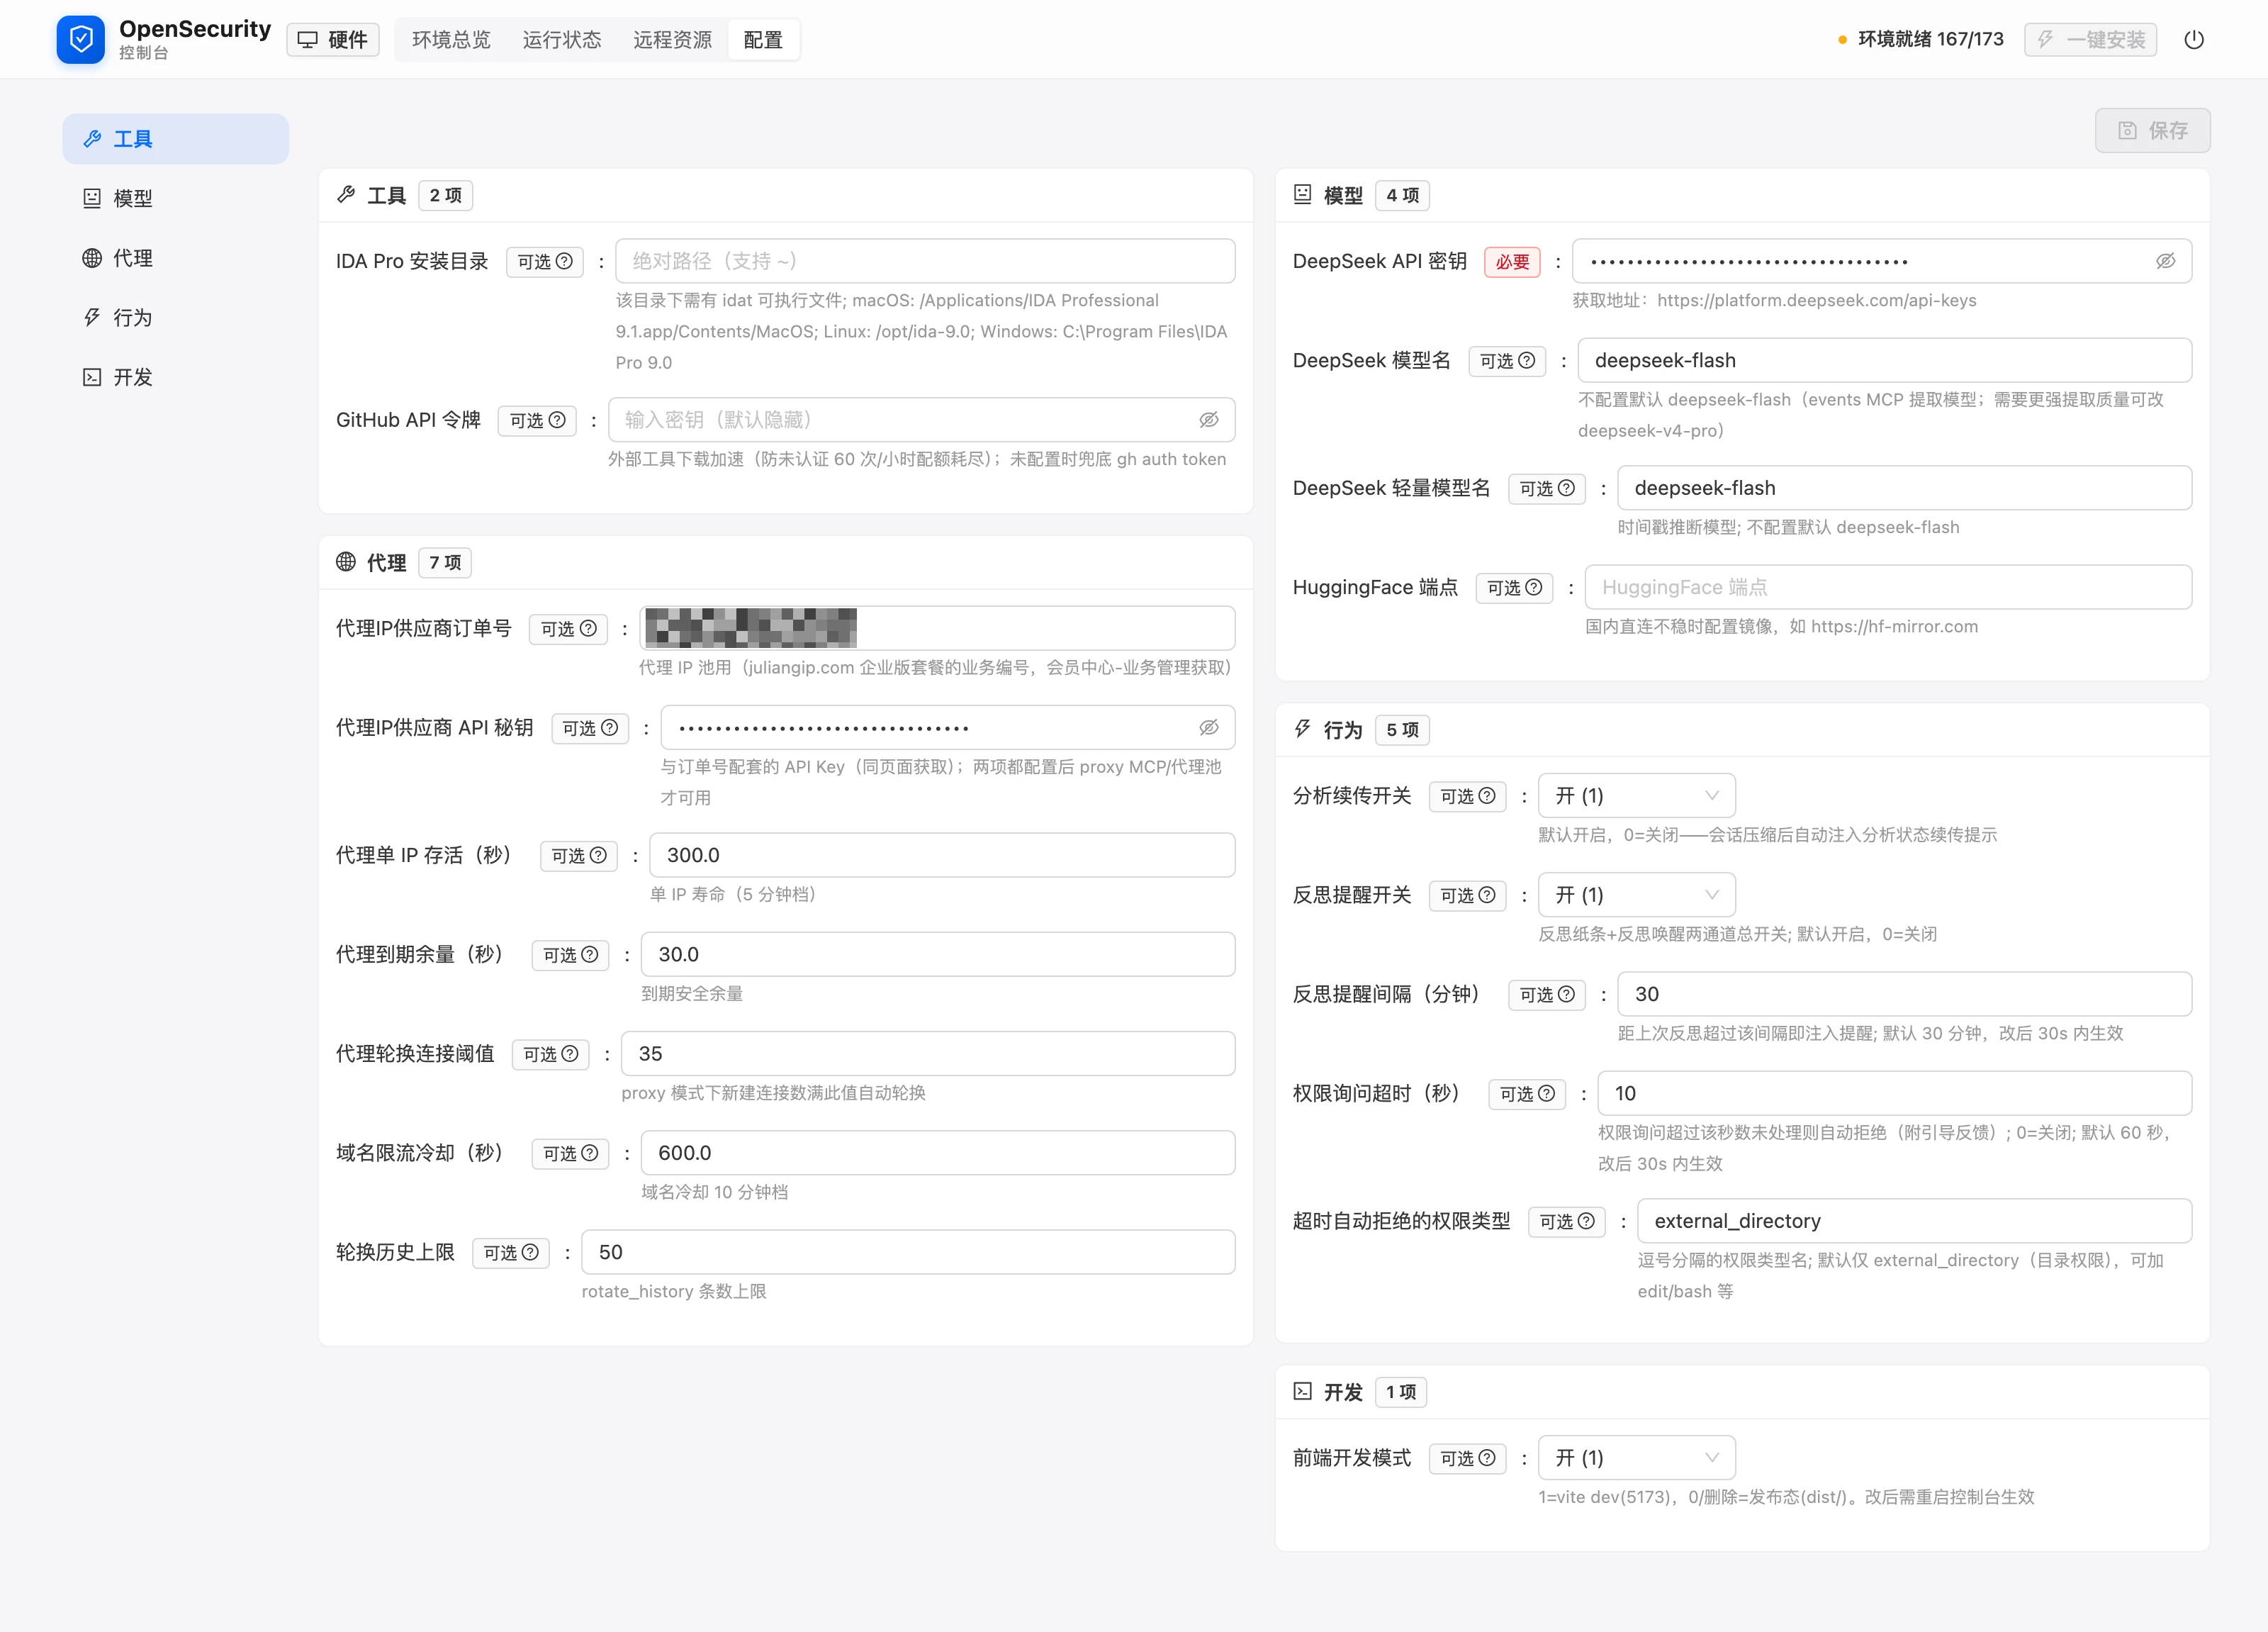This screenshot has height=1632, width=2268.
Task: Select 工具 in the sidebar
Action: click(175, 139)
